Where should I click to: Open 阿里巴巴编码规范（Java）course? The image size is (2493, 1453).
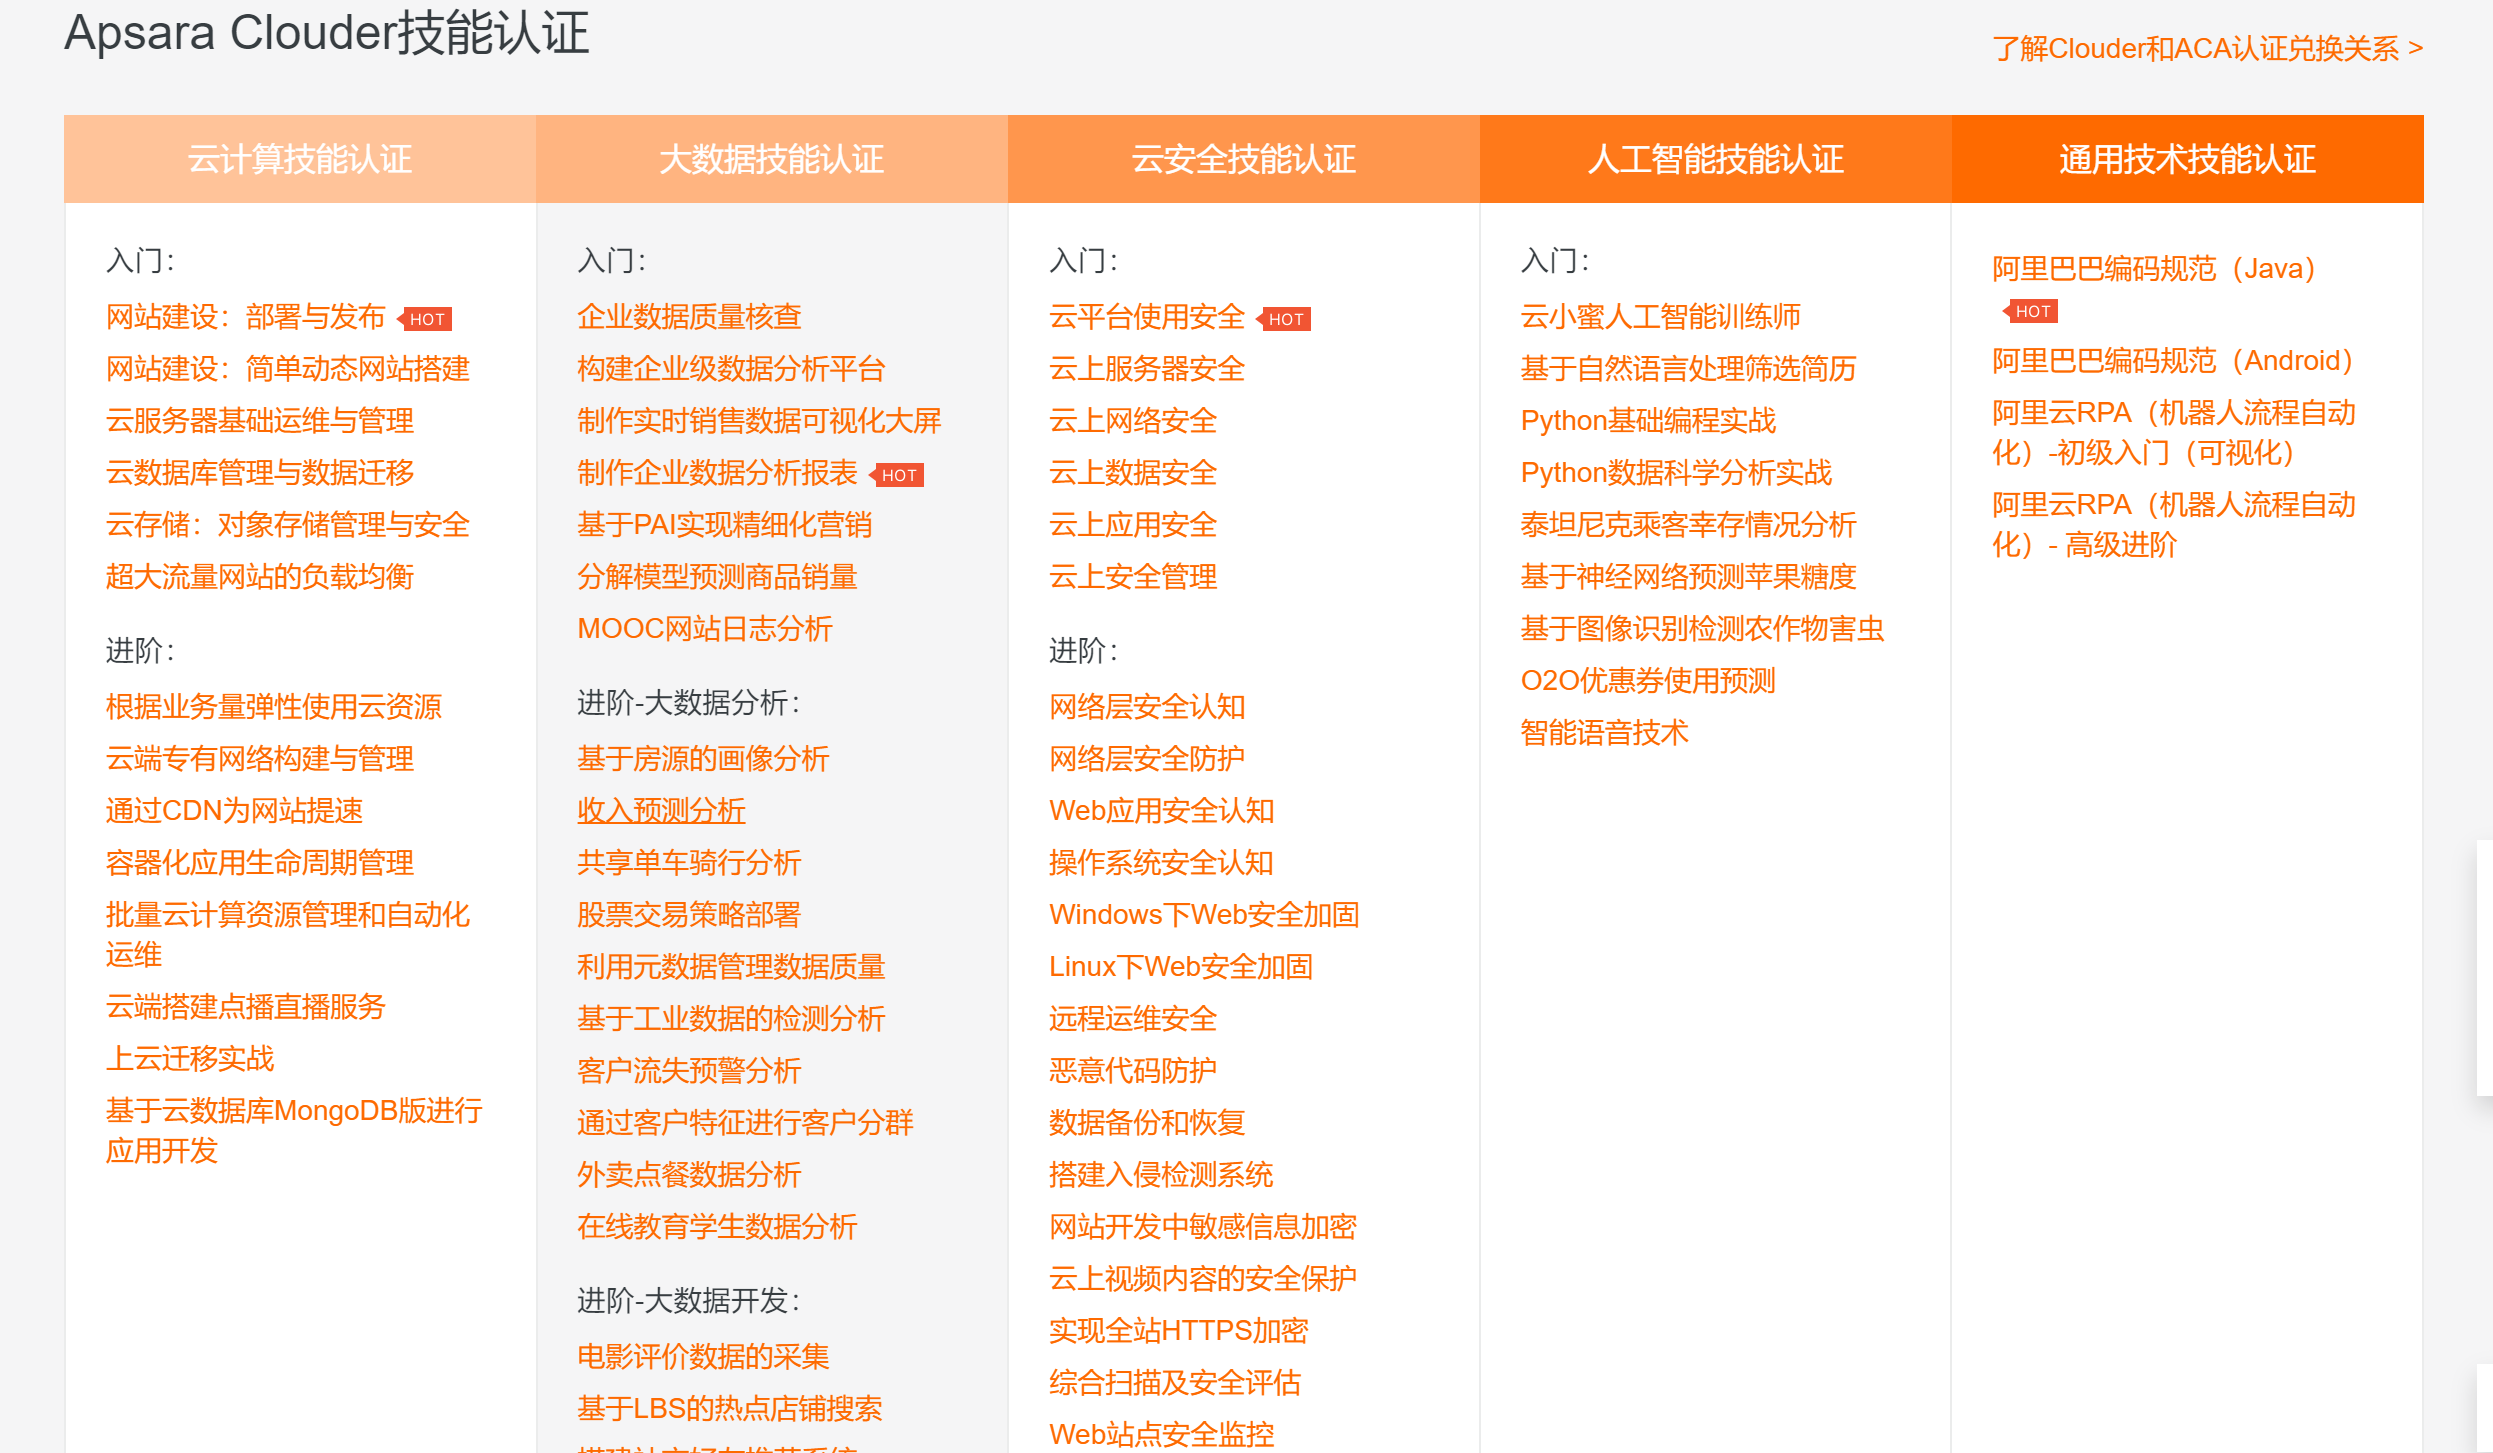(2154, 267)
